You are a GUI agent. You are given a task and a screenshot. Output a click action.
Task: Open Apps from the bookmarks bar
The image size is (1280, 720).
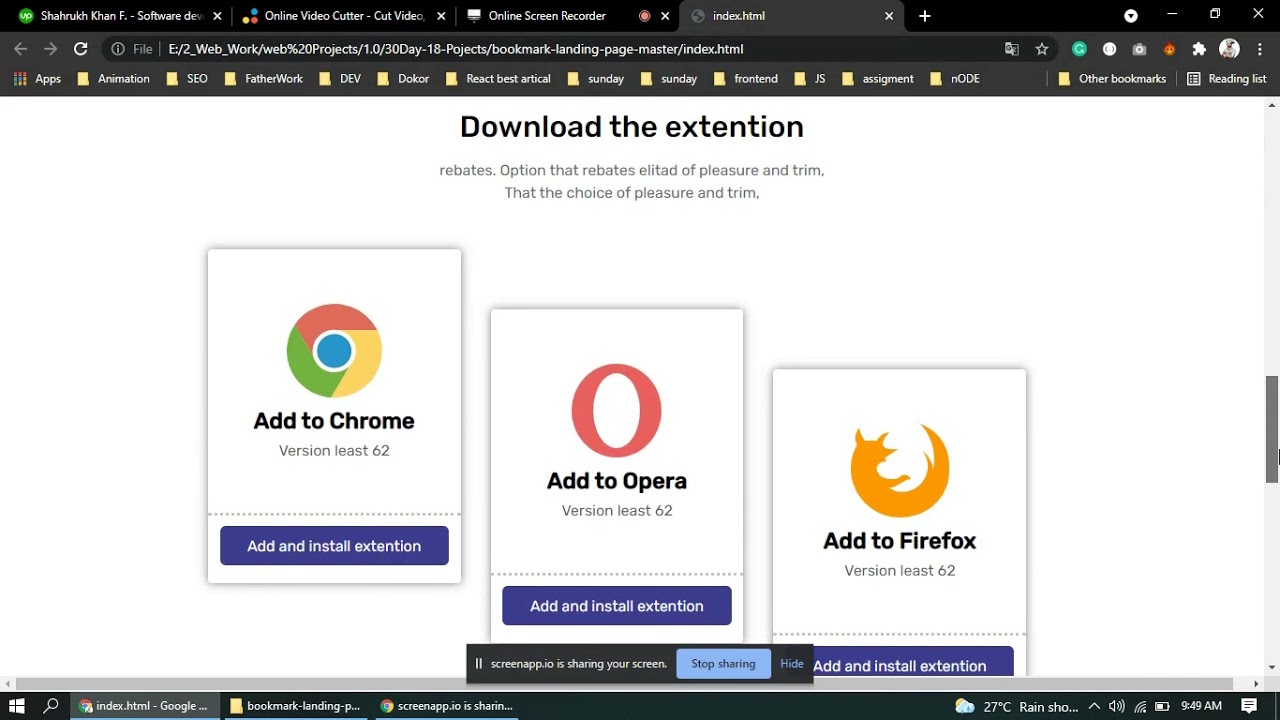pos(37,79)
